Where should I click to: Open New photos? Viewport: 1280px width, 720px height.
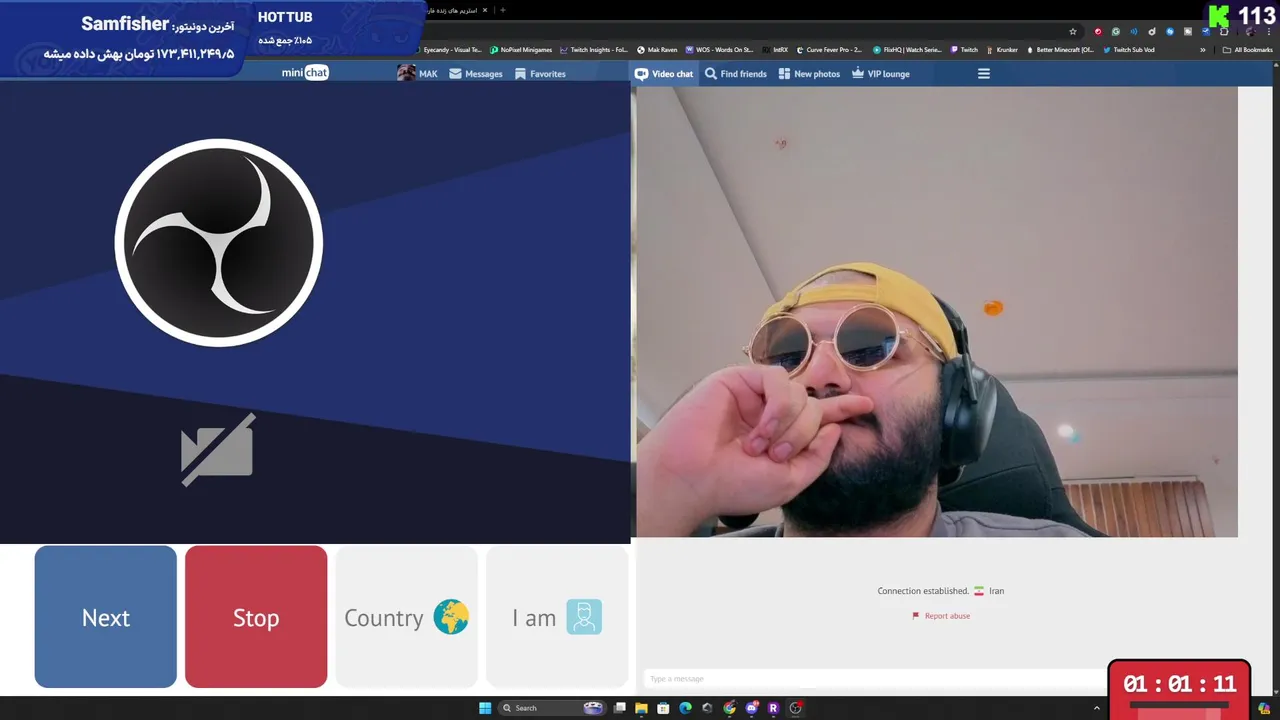(809, 73)
